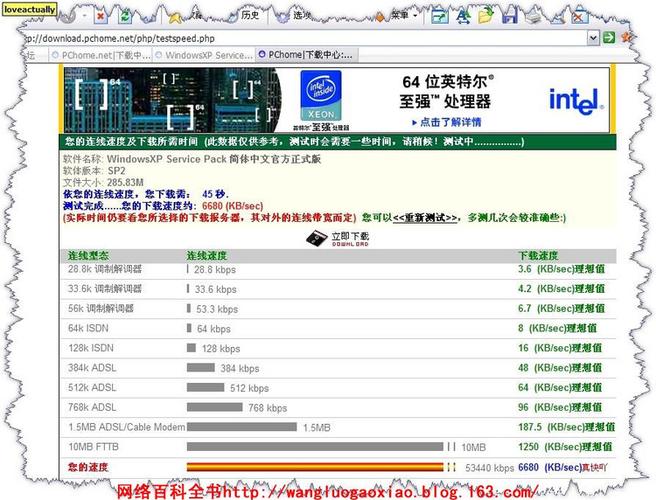The height and width of the screenshot is (500, 656).
Task: Click the blue intel logo on the banner's right
Action: tap(577, 101)
